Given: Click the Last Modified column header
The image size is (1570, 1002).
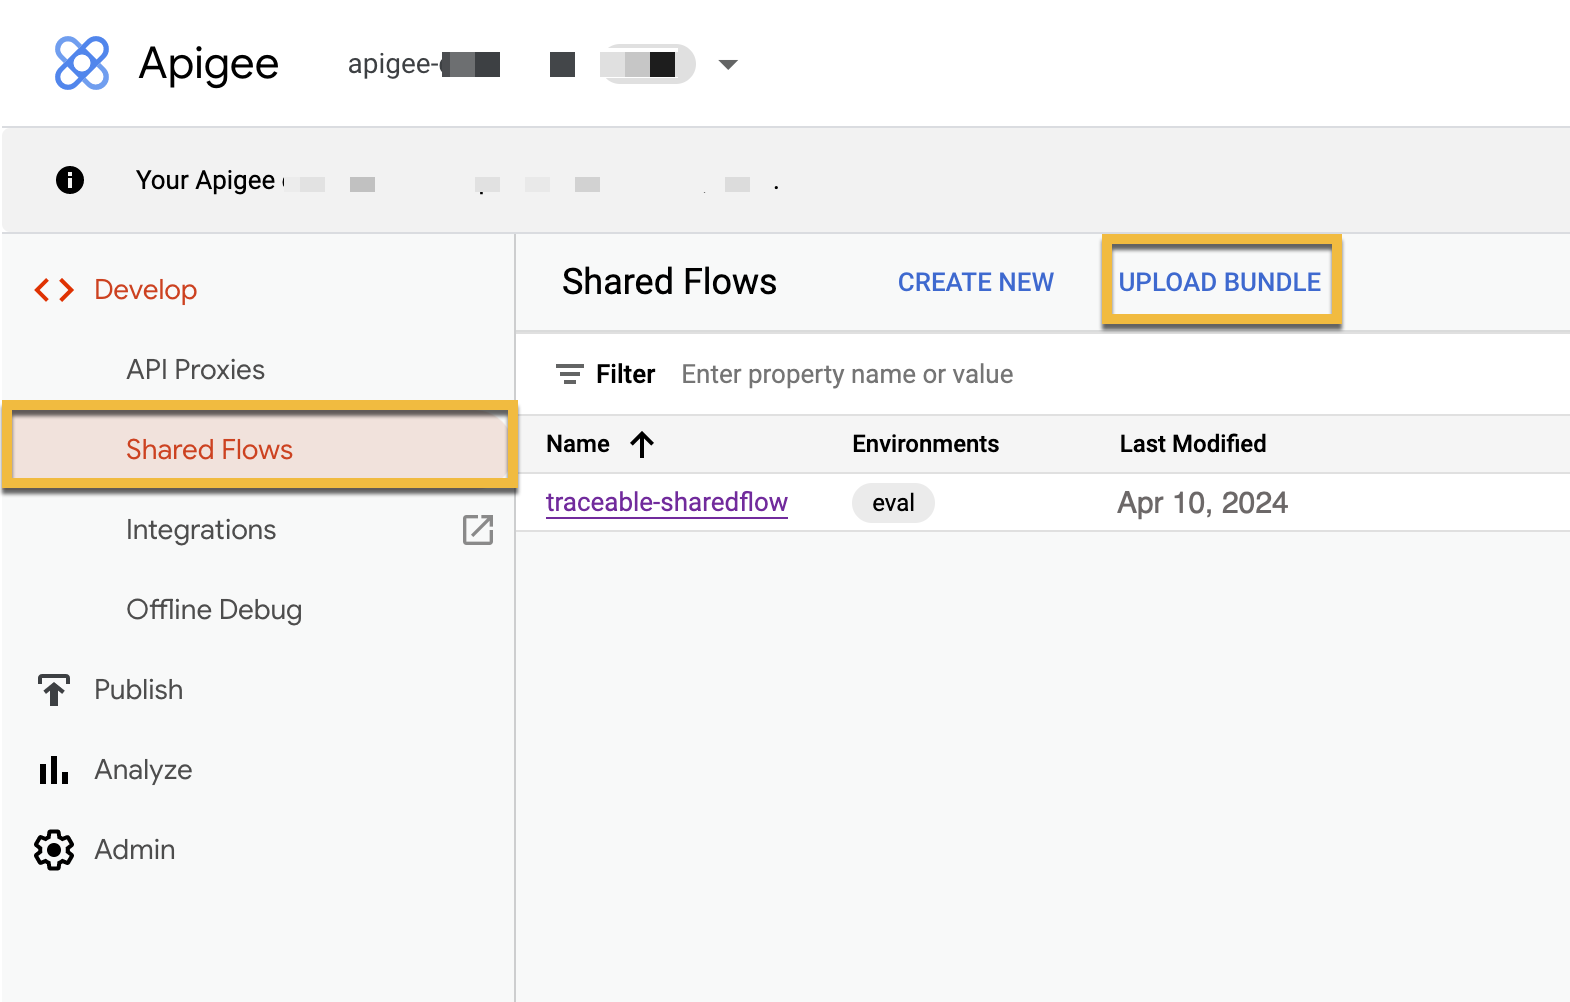Looking at the screenshot, I should coord(1193,444).
